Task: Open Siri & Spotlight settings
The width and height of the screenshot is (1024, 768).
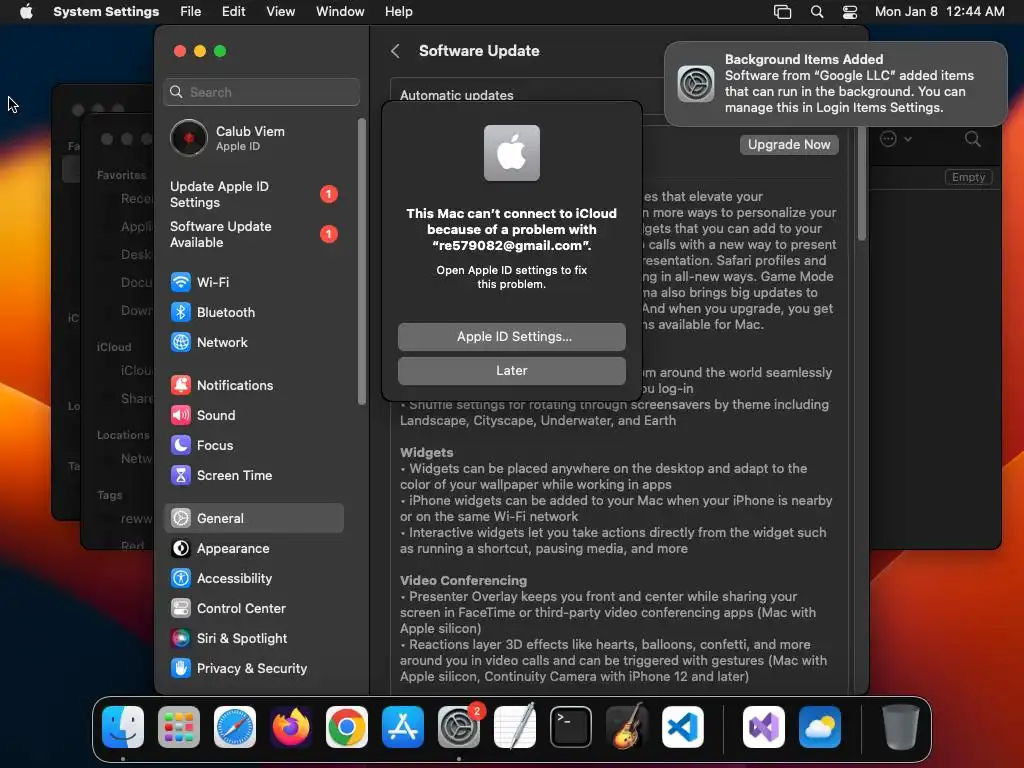Action: (229, 639)
